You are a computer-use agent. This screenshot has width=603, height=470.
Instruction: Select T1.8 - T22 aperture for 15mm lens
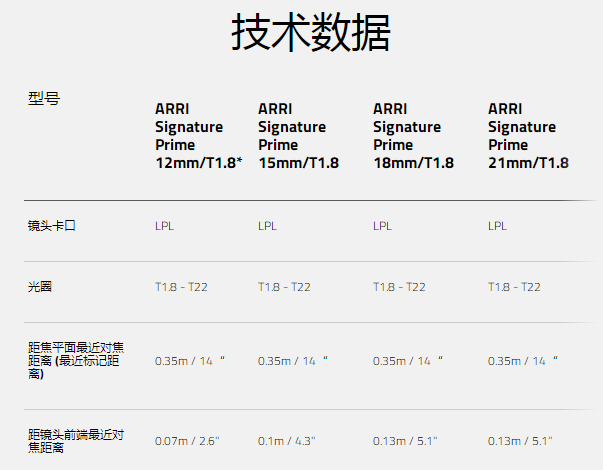pyautogui.click(x=284, y=287)
